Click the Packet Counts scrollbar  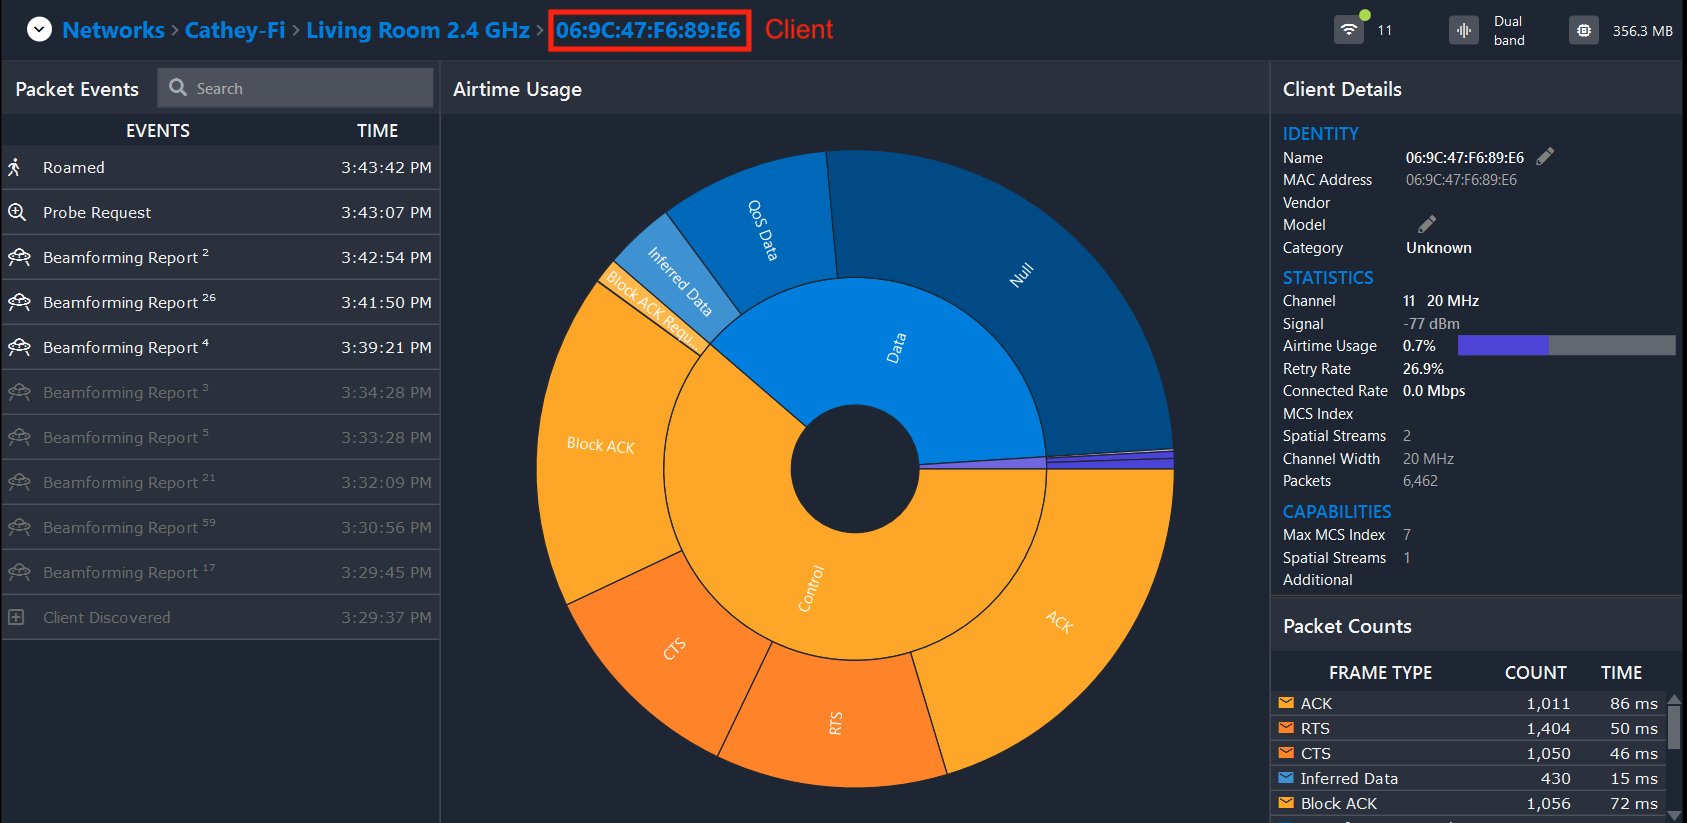click(x=1674, y=728)
